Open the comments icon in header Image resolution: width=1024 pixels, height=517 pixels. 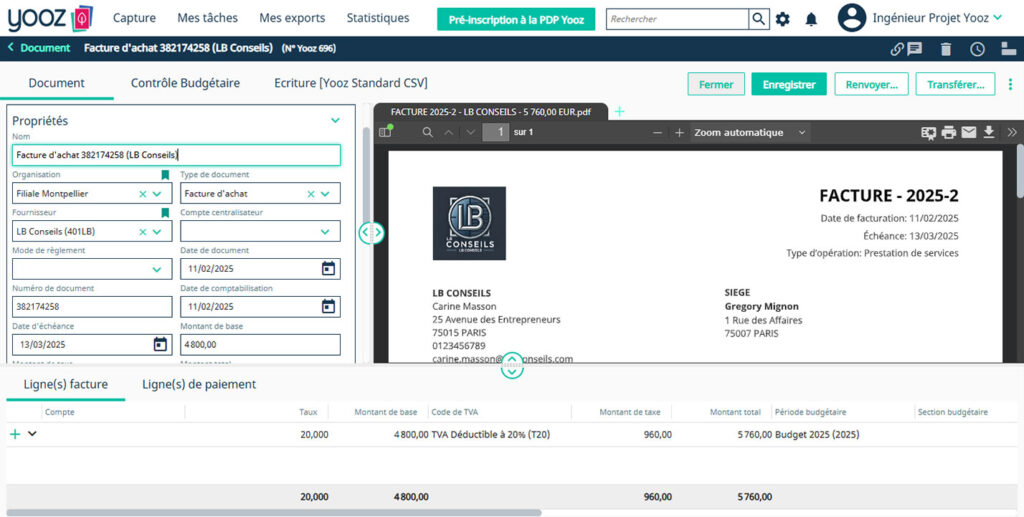915,49
